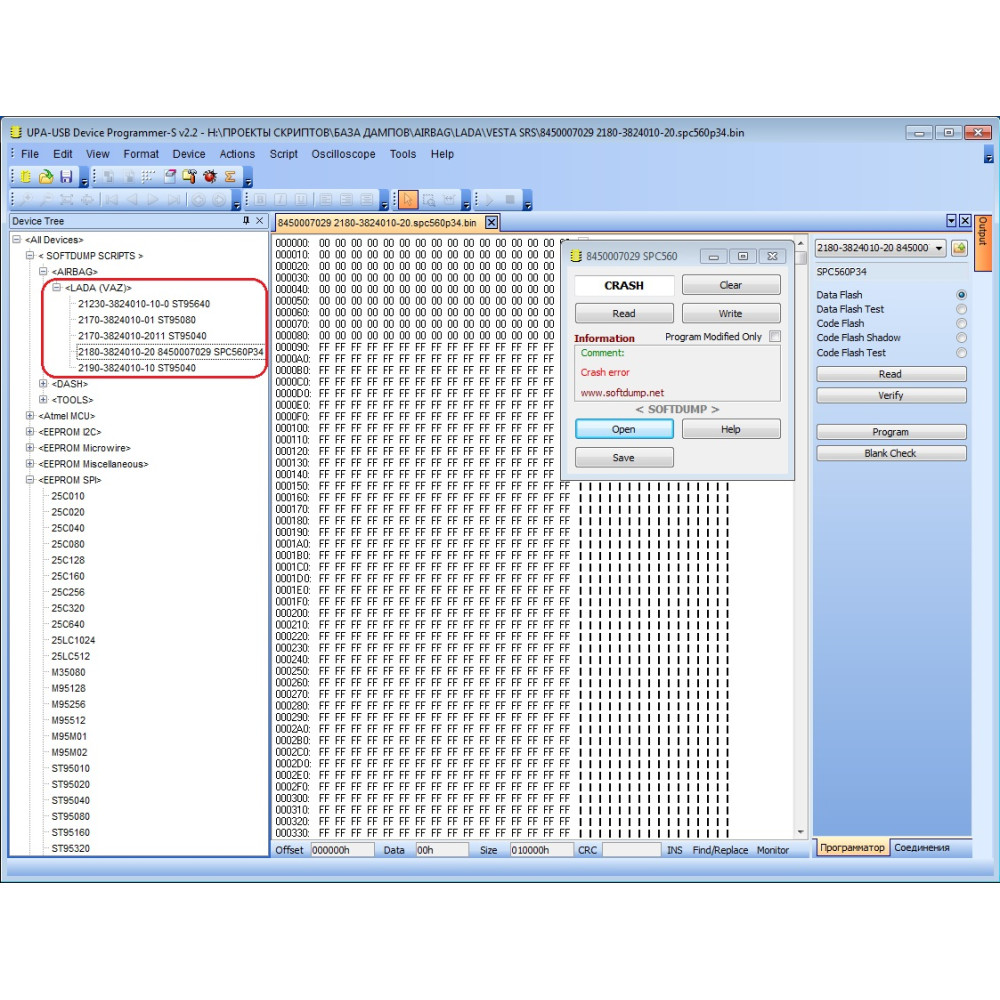
Task: Click the Clear button in SPC560 dialog
Action: point(731,285)
